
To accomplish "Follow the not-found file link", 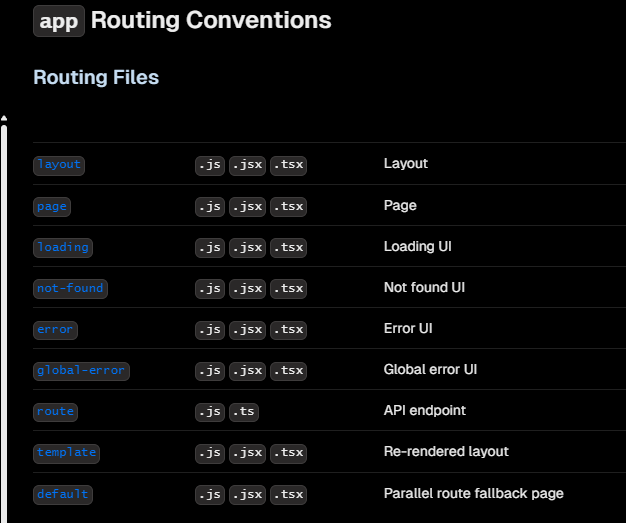I will coord(70,288).
